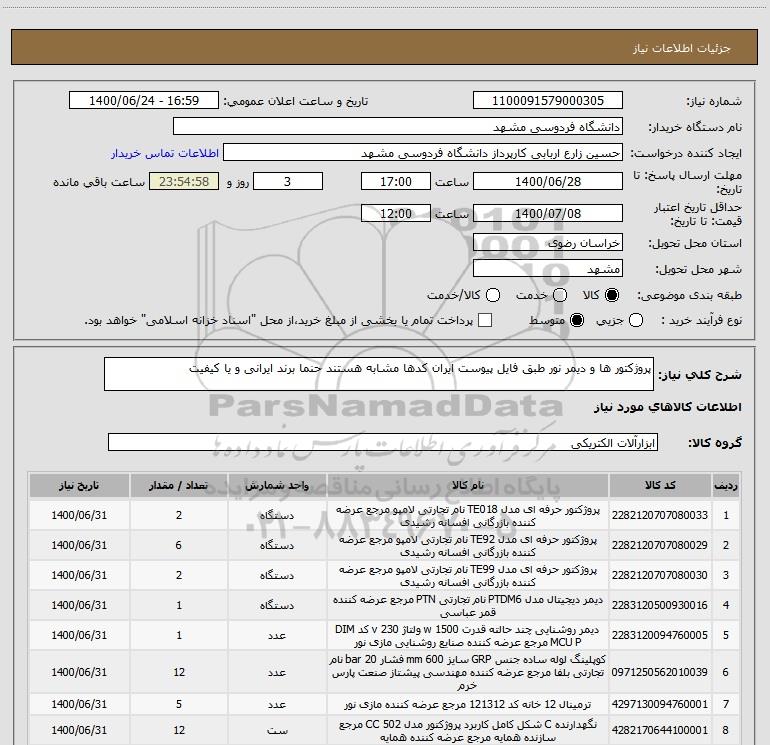
Task: Click the announcement date field 1400/06/24 - 16:59
Action: (x=144, y=101)
